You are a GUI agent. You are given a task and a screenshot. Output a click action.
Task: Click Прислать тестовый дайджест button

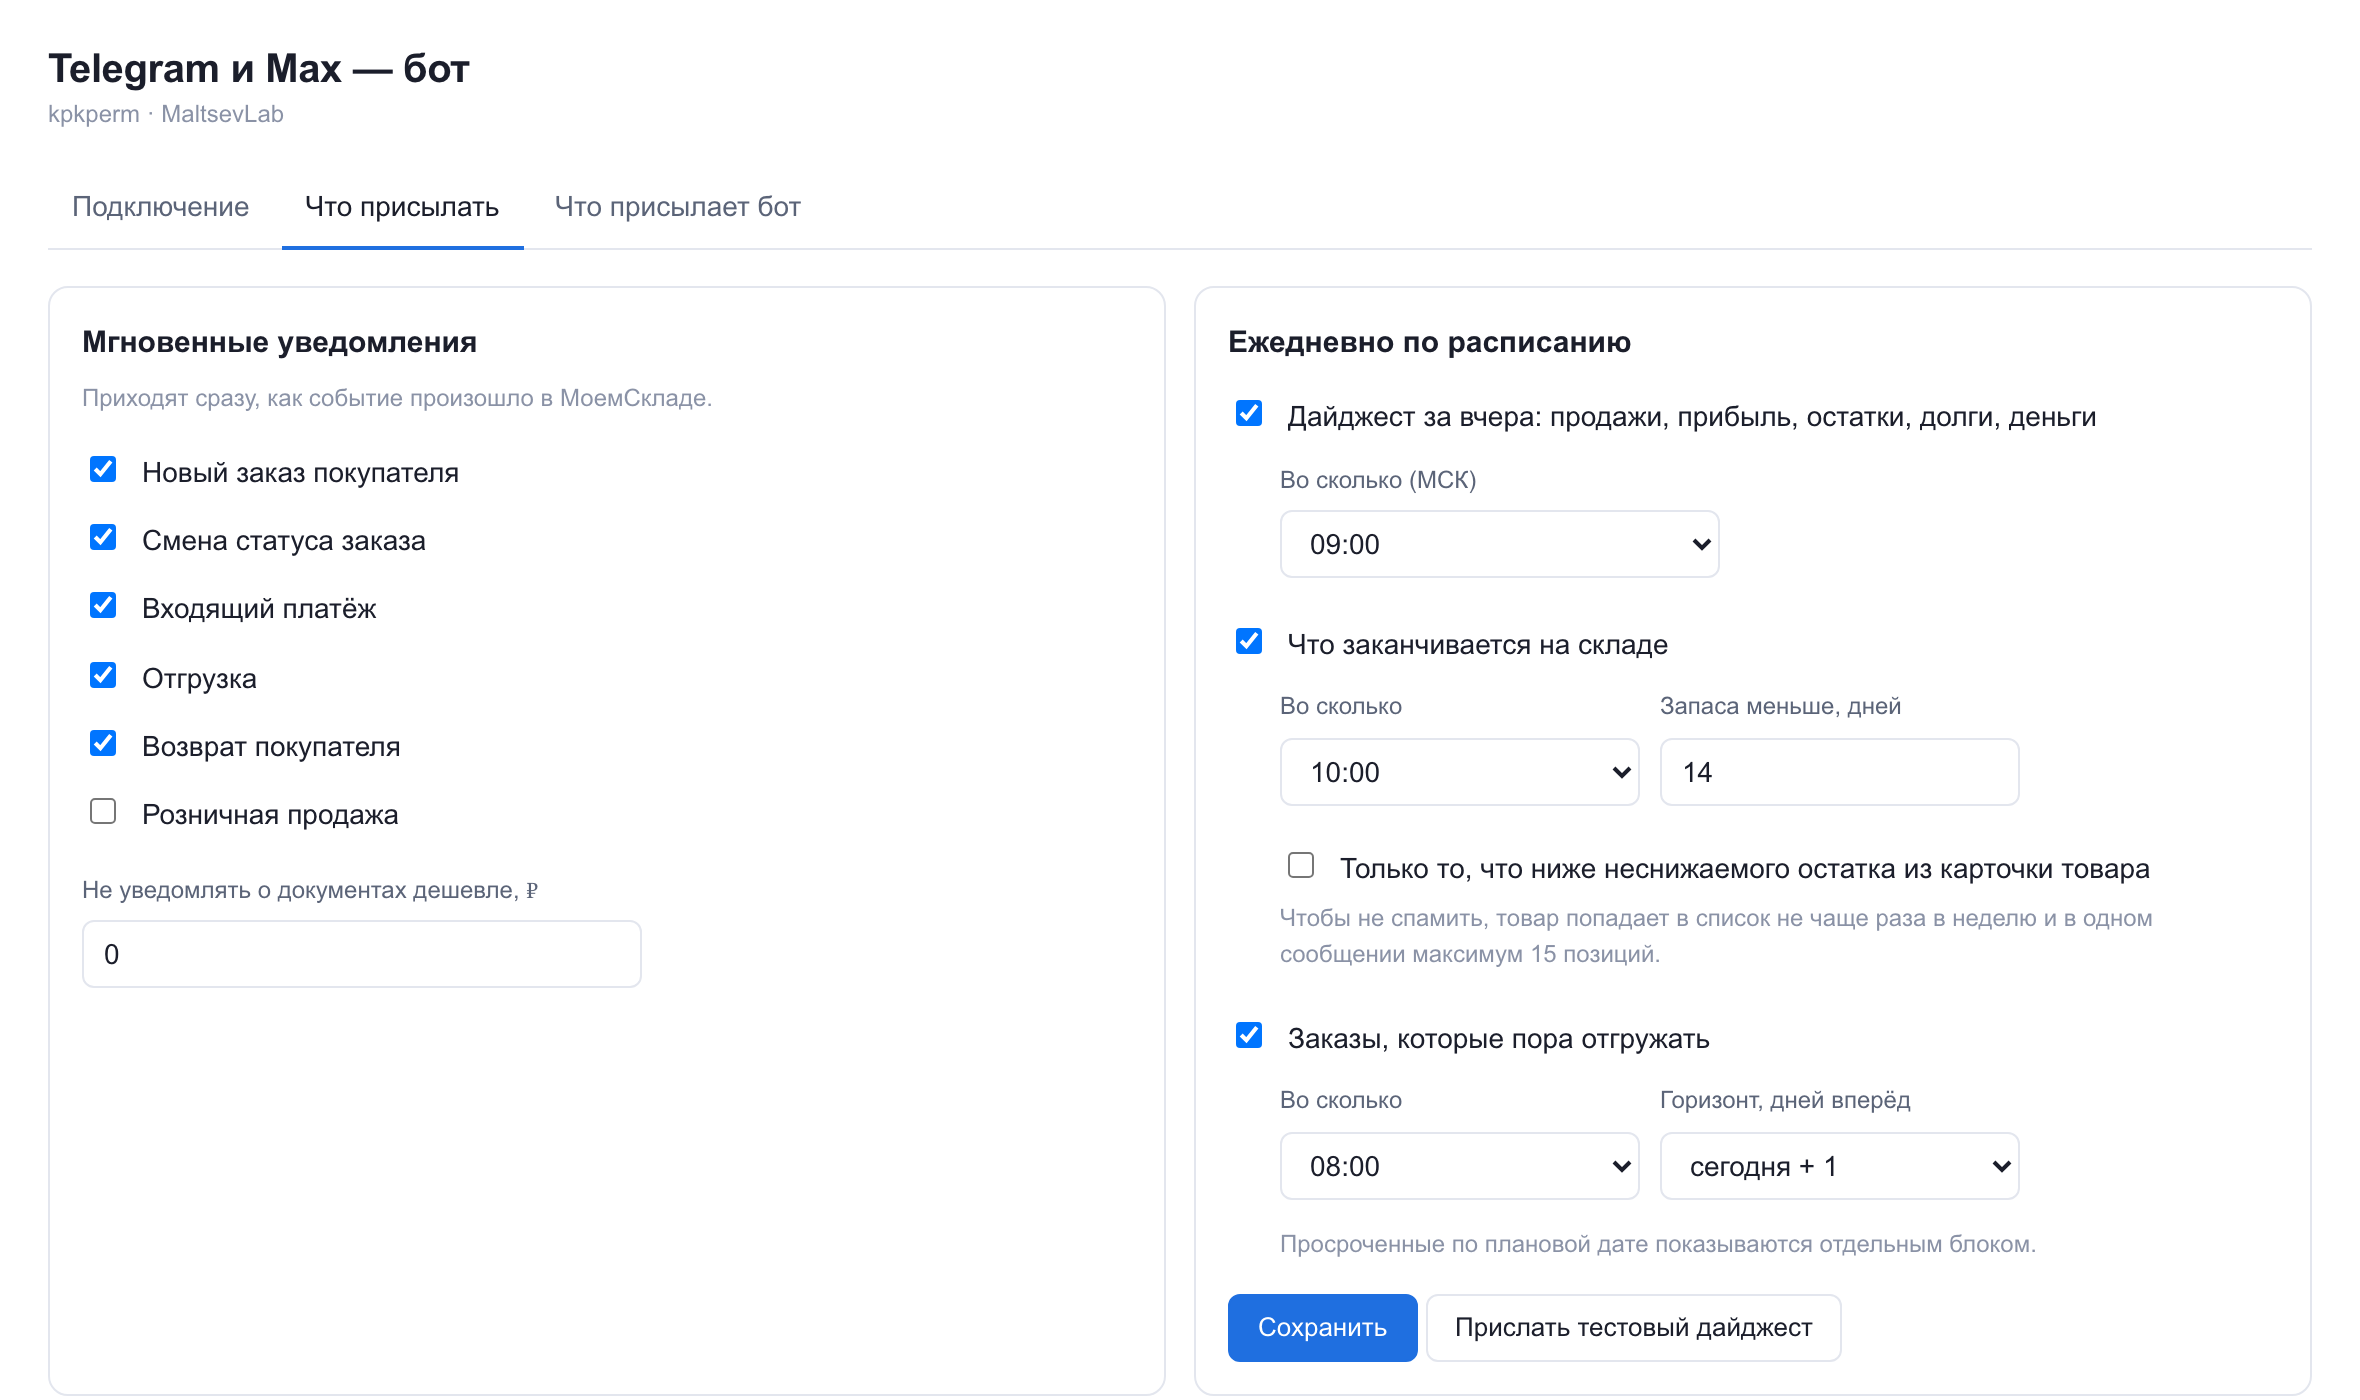(1634, 1328)
